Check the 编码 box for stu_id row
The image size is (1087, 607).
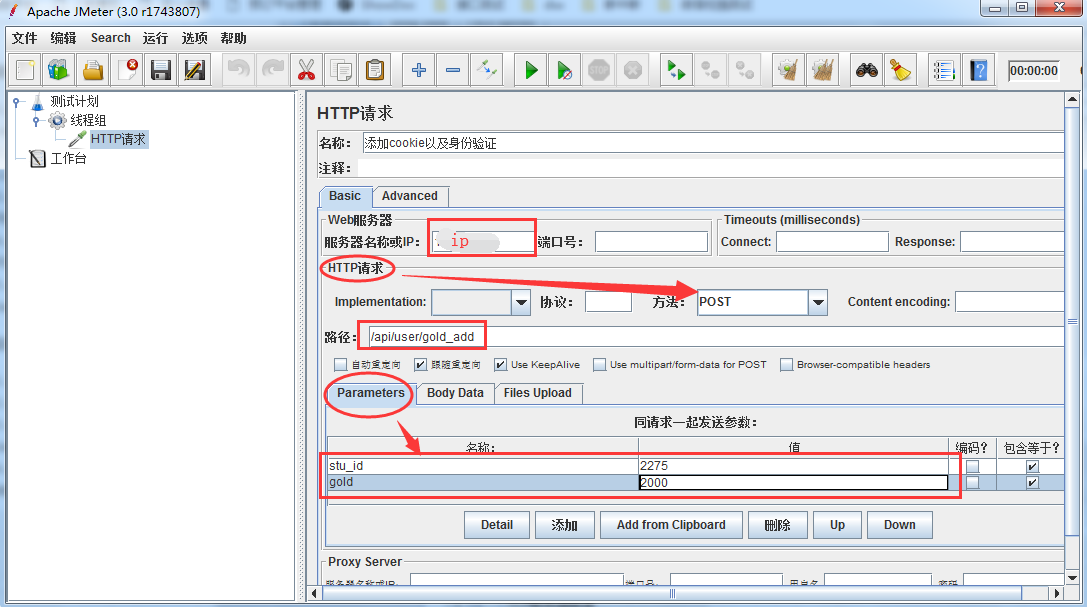[973, 466]
